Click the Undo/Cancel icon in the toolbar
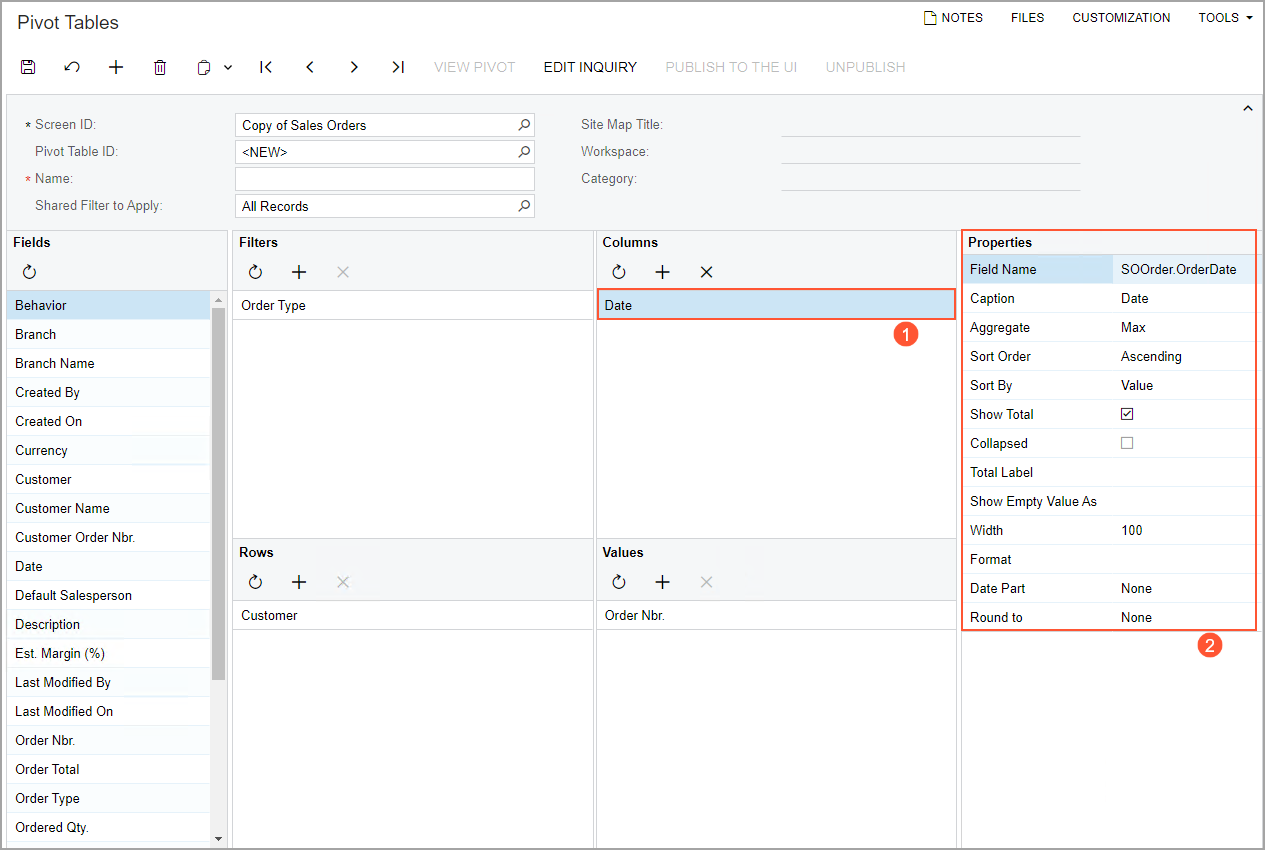This screenshot has width=1265, height=850. [72, 67]
